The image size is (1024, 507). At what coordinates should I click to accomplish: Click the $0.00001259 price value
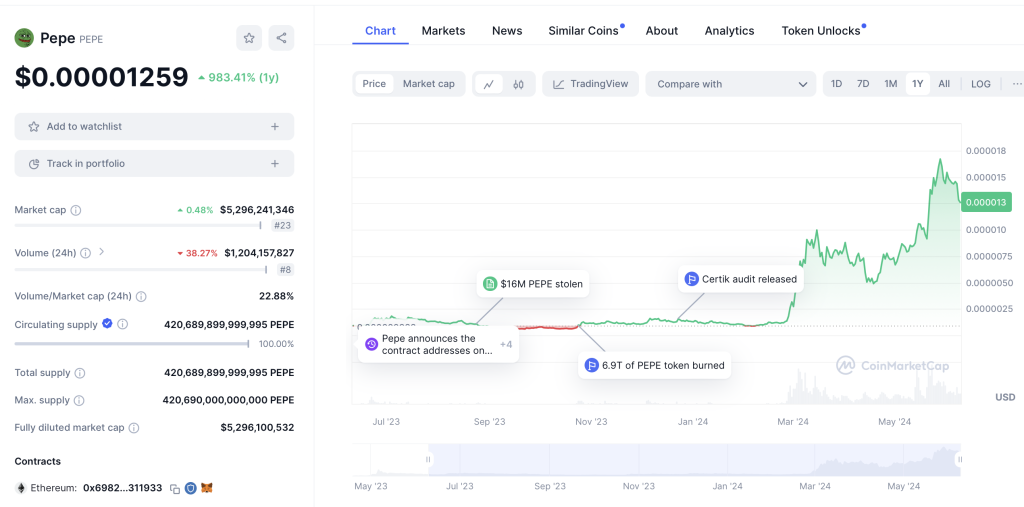102,77
